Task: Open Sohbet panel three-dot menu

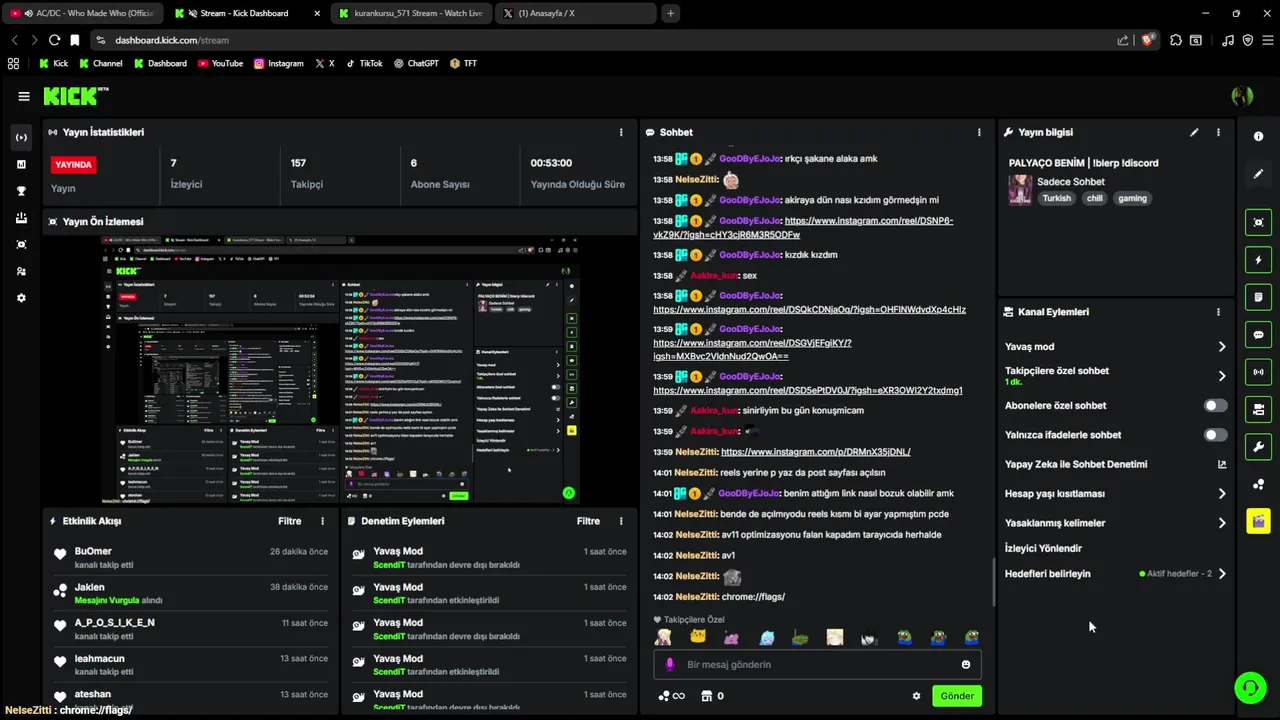Action: 979,132
